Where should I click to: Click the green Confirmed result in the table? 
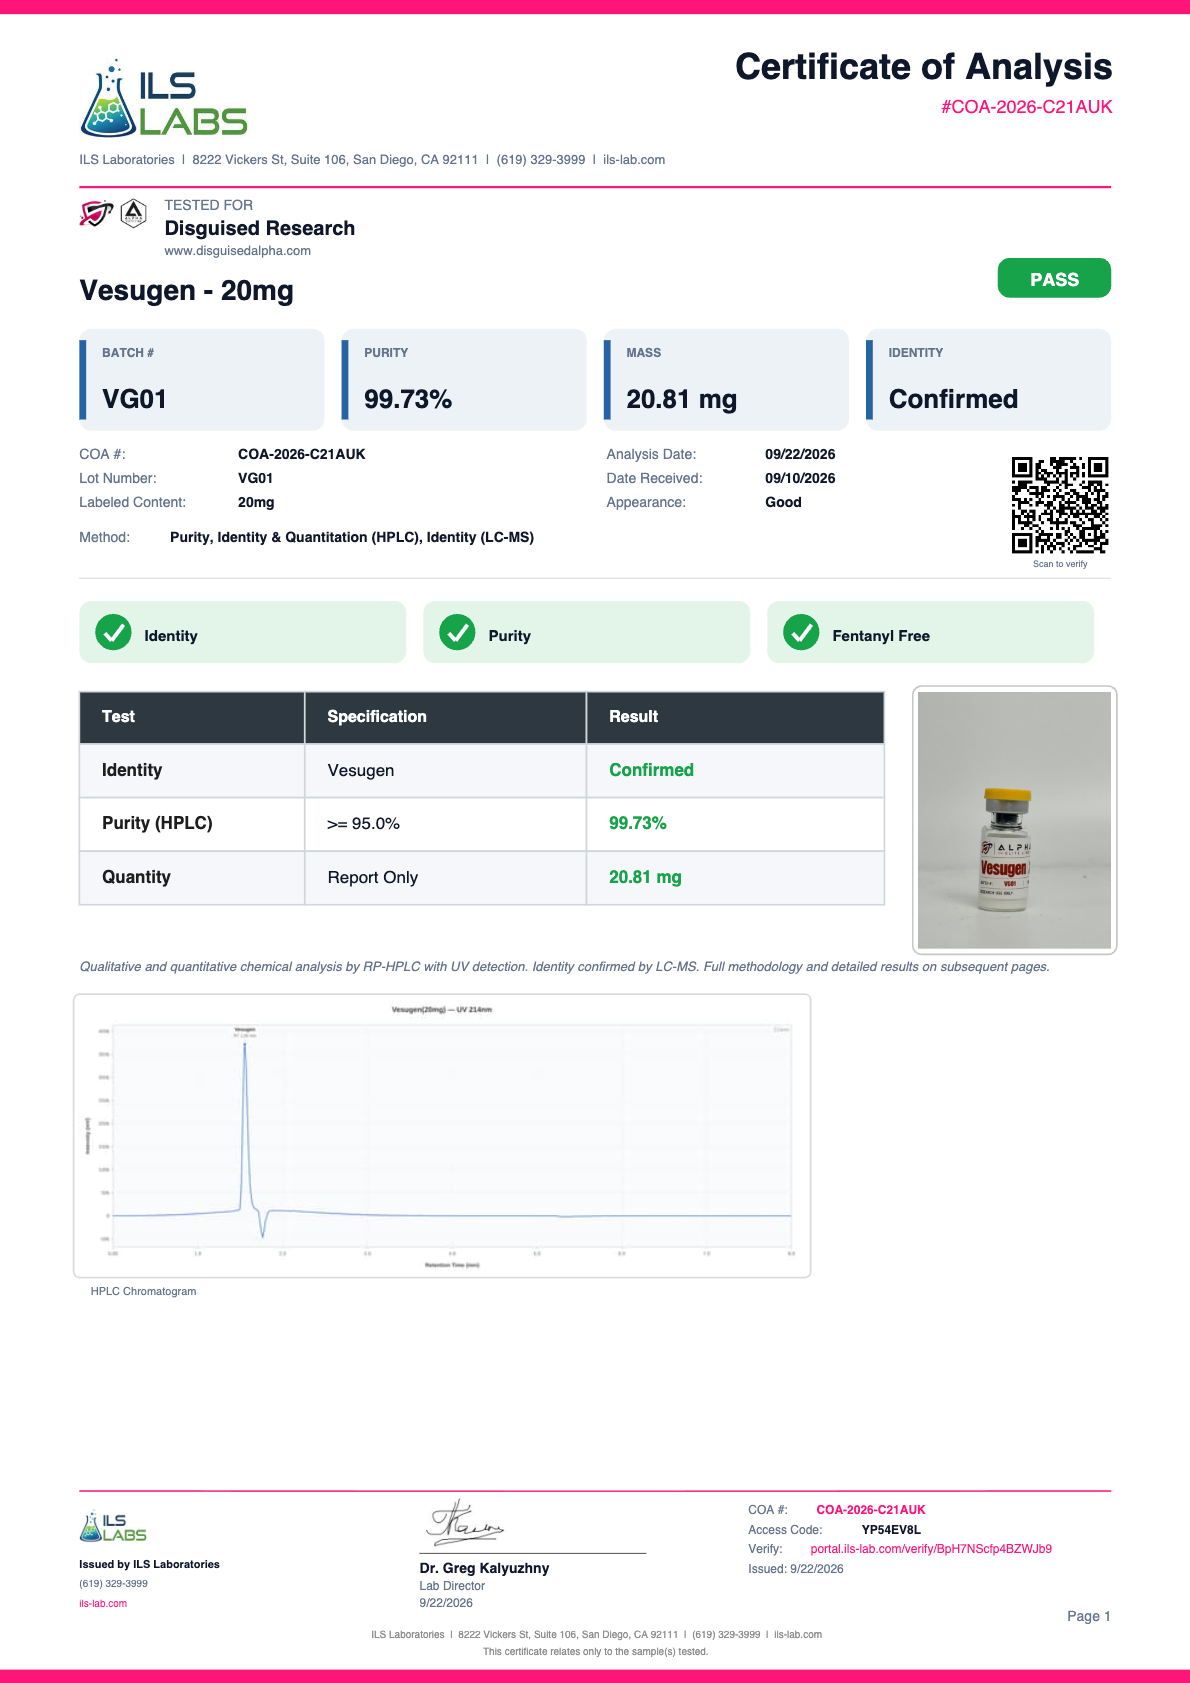[x=651, y=770]
